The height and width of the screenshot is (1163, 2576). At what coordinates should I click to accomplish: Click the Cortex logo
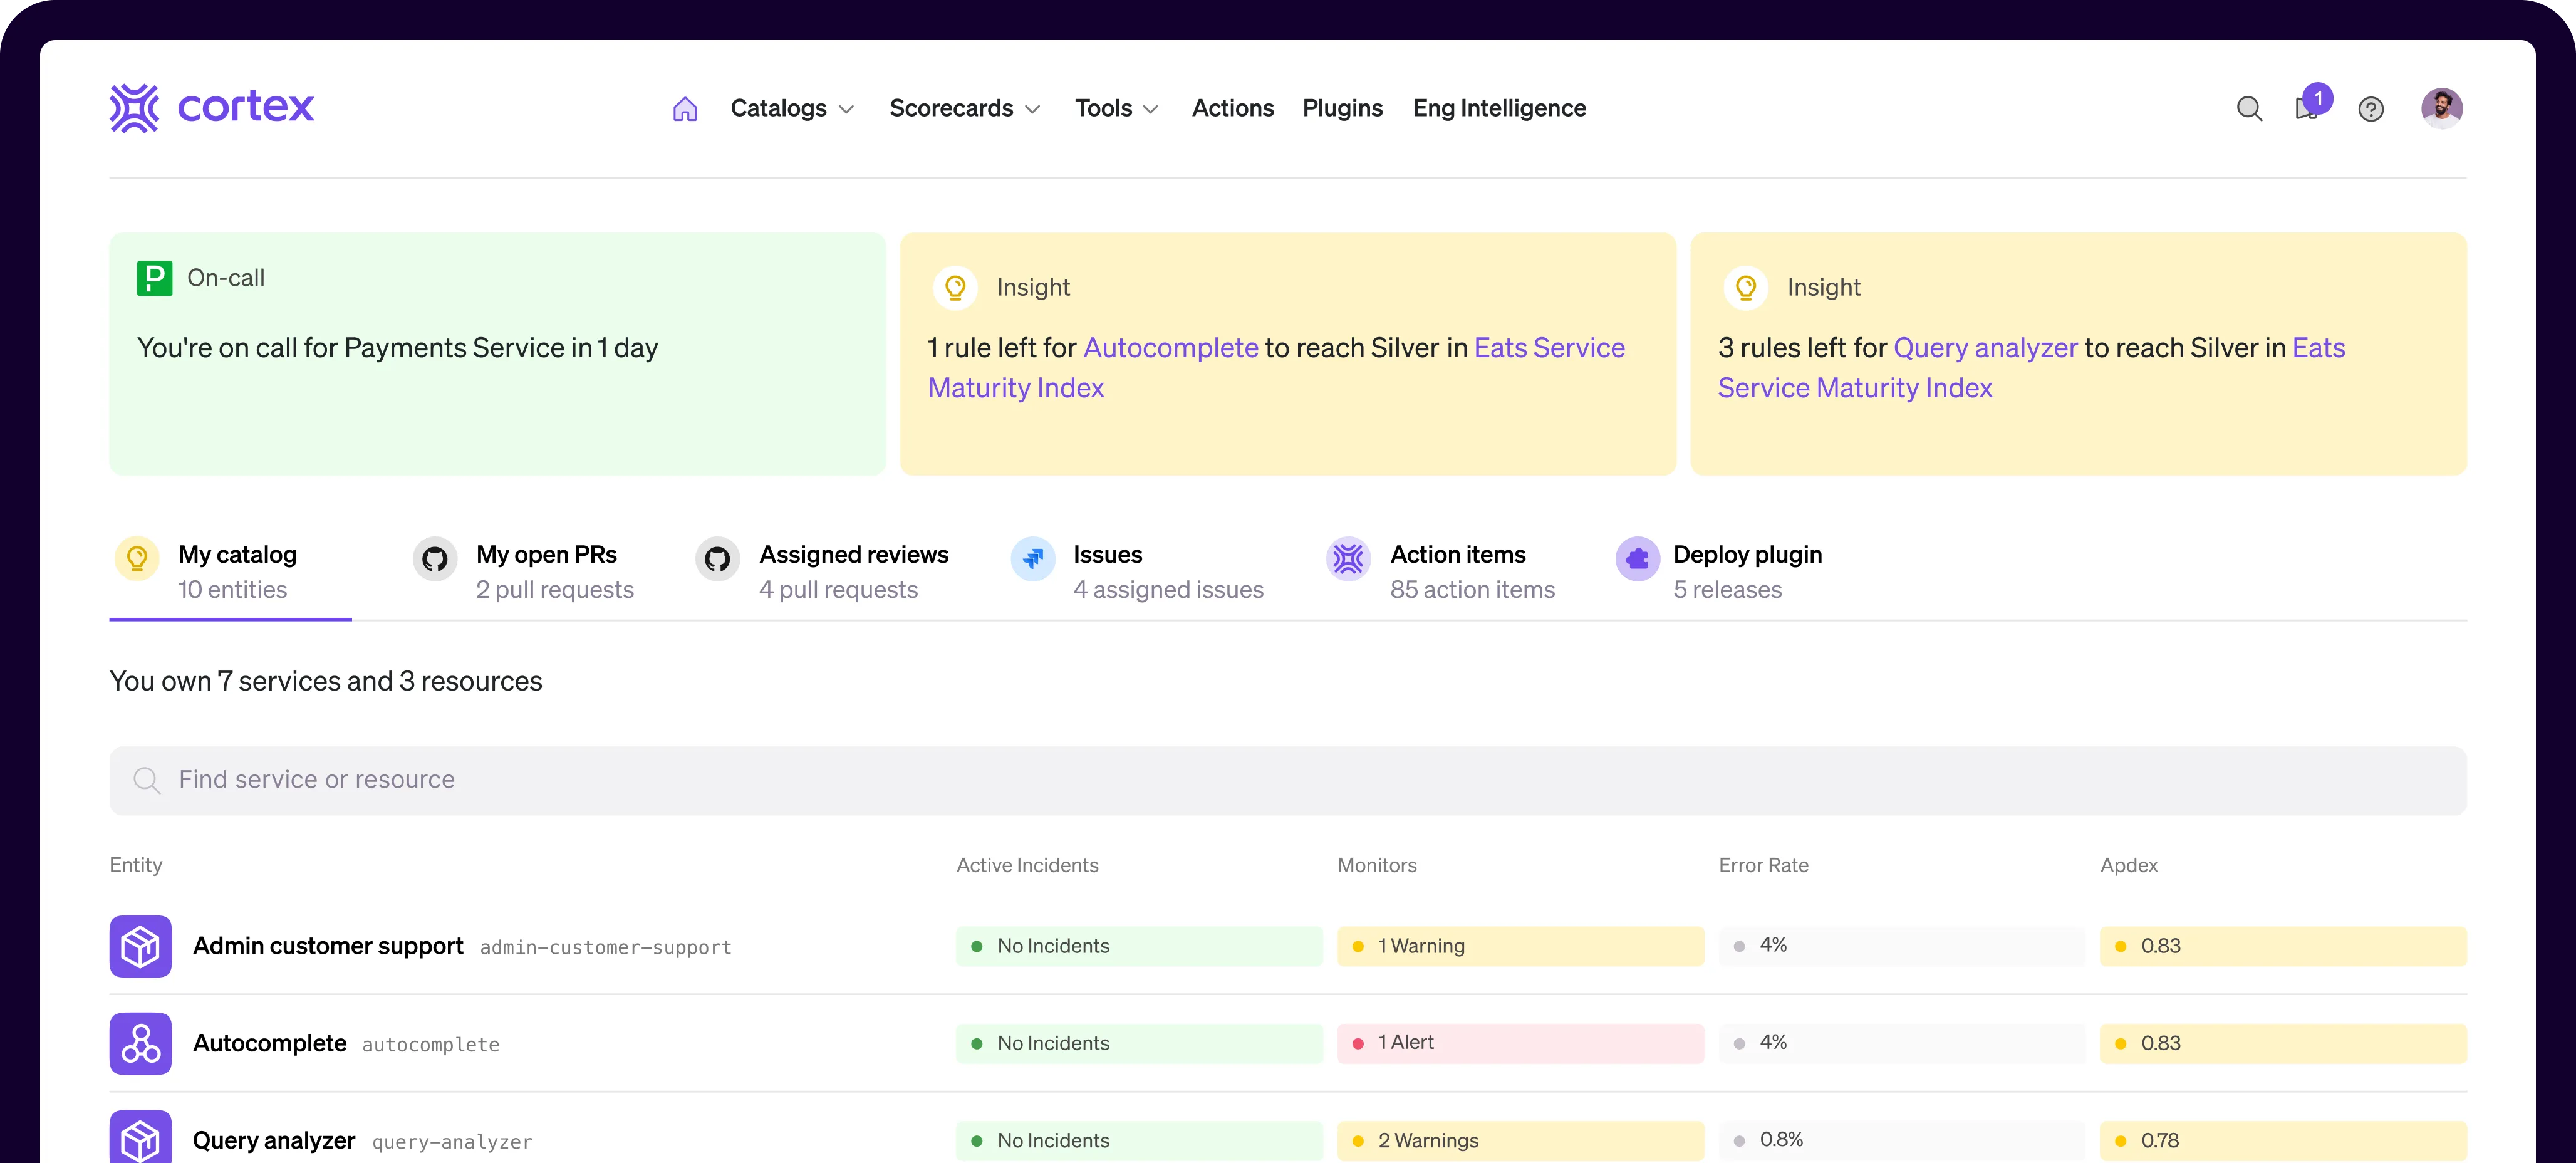tap(211, 108)
